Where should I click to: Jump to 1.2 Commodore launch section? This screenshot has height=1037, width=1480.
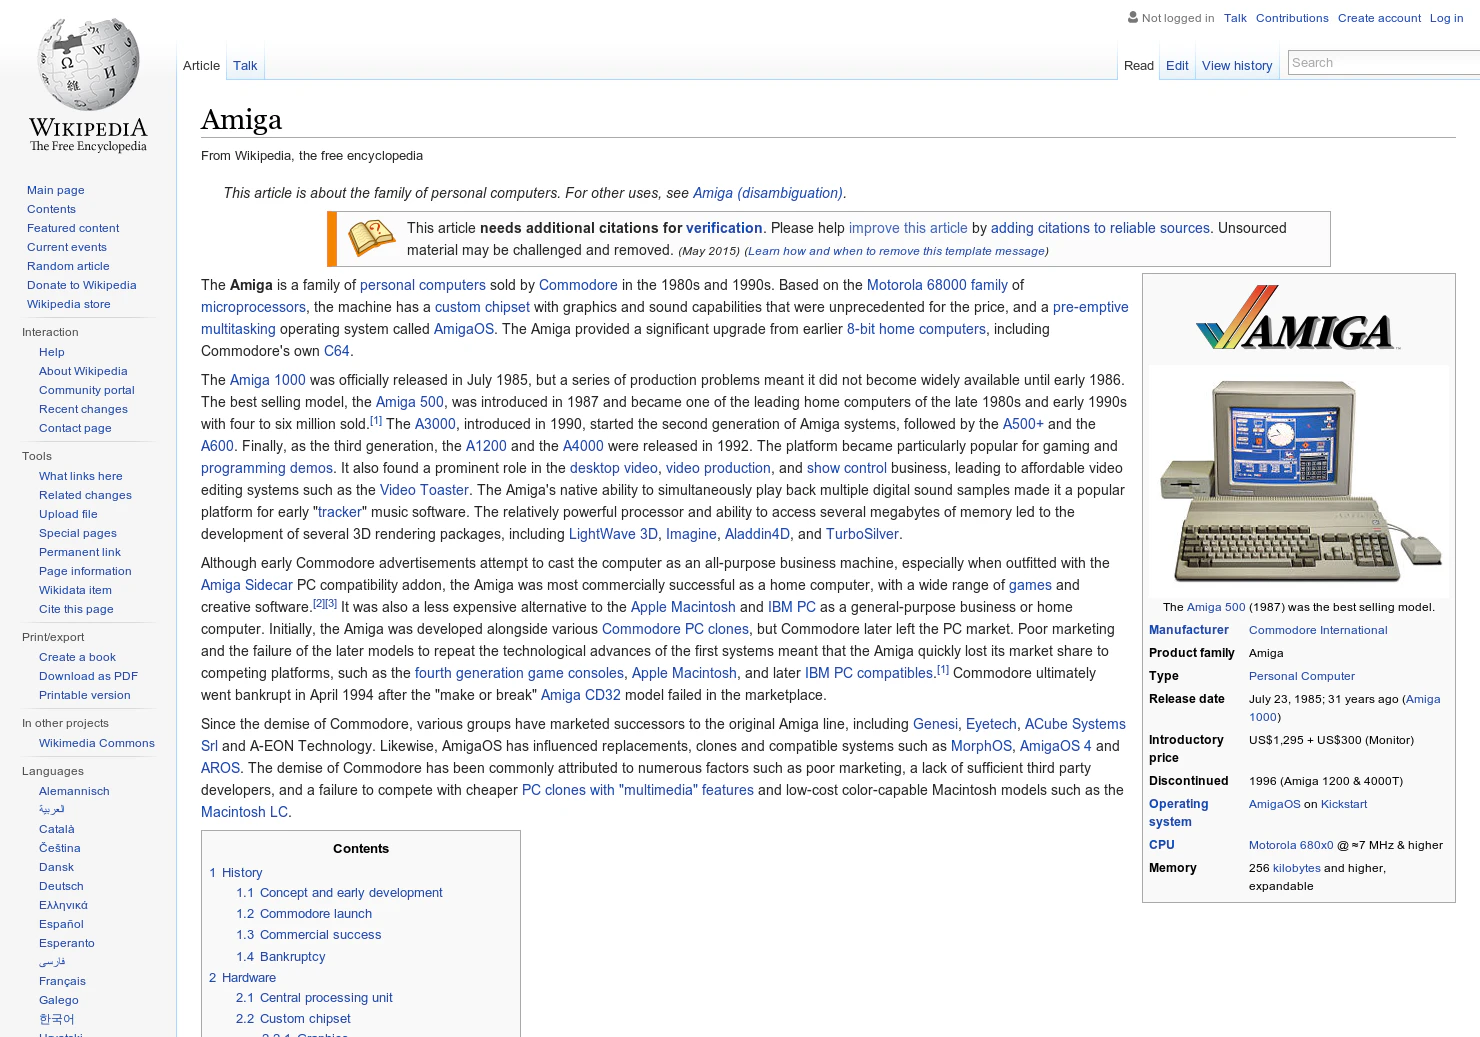tap(304, 914)
